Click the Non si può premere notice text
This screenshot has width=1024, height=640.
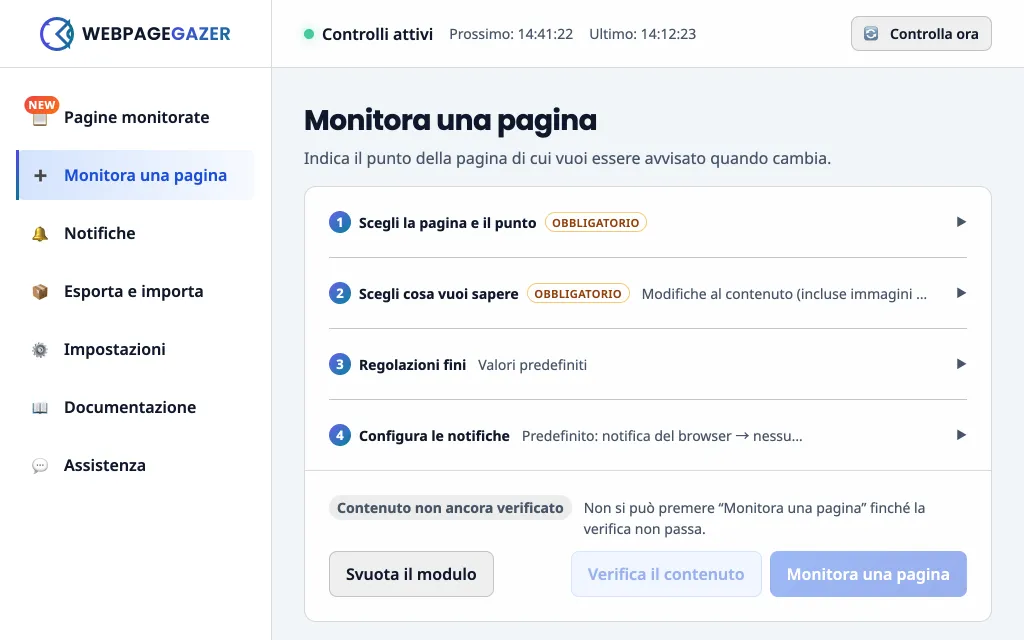coord(754,519)
